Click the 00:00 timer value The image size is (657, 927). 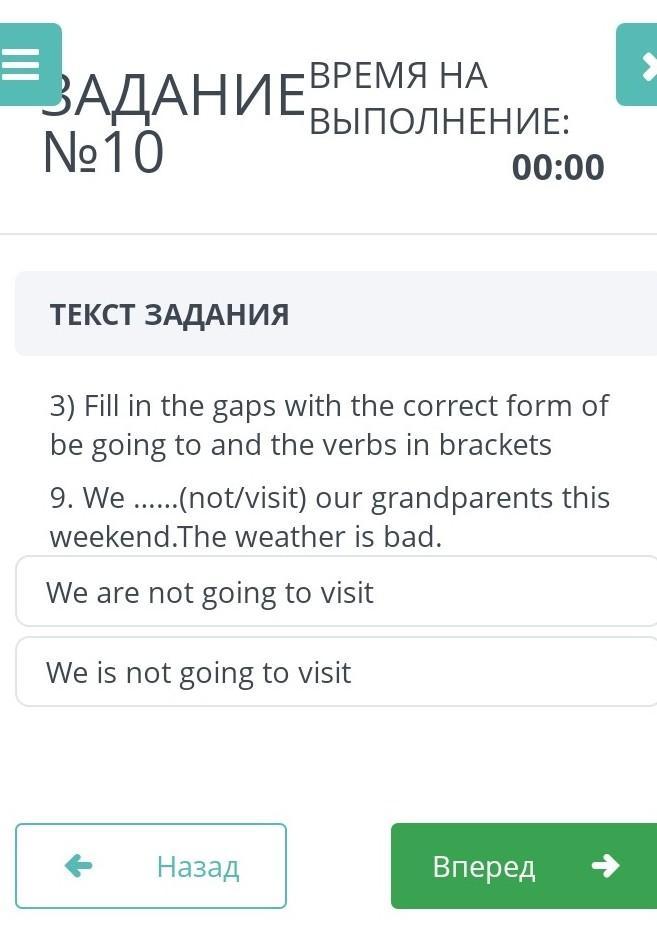coord(558,167)
